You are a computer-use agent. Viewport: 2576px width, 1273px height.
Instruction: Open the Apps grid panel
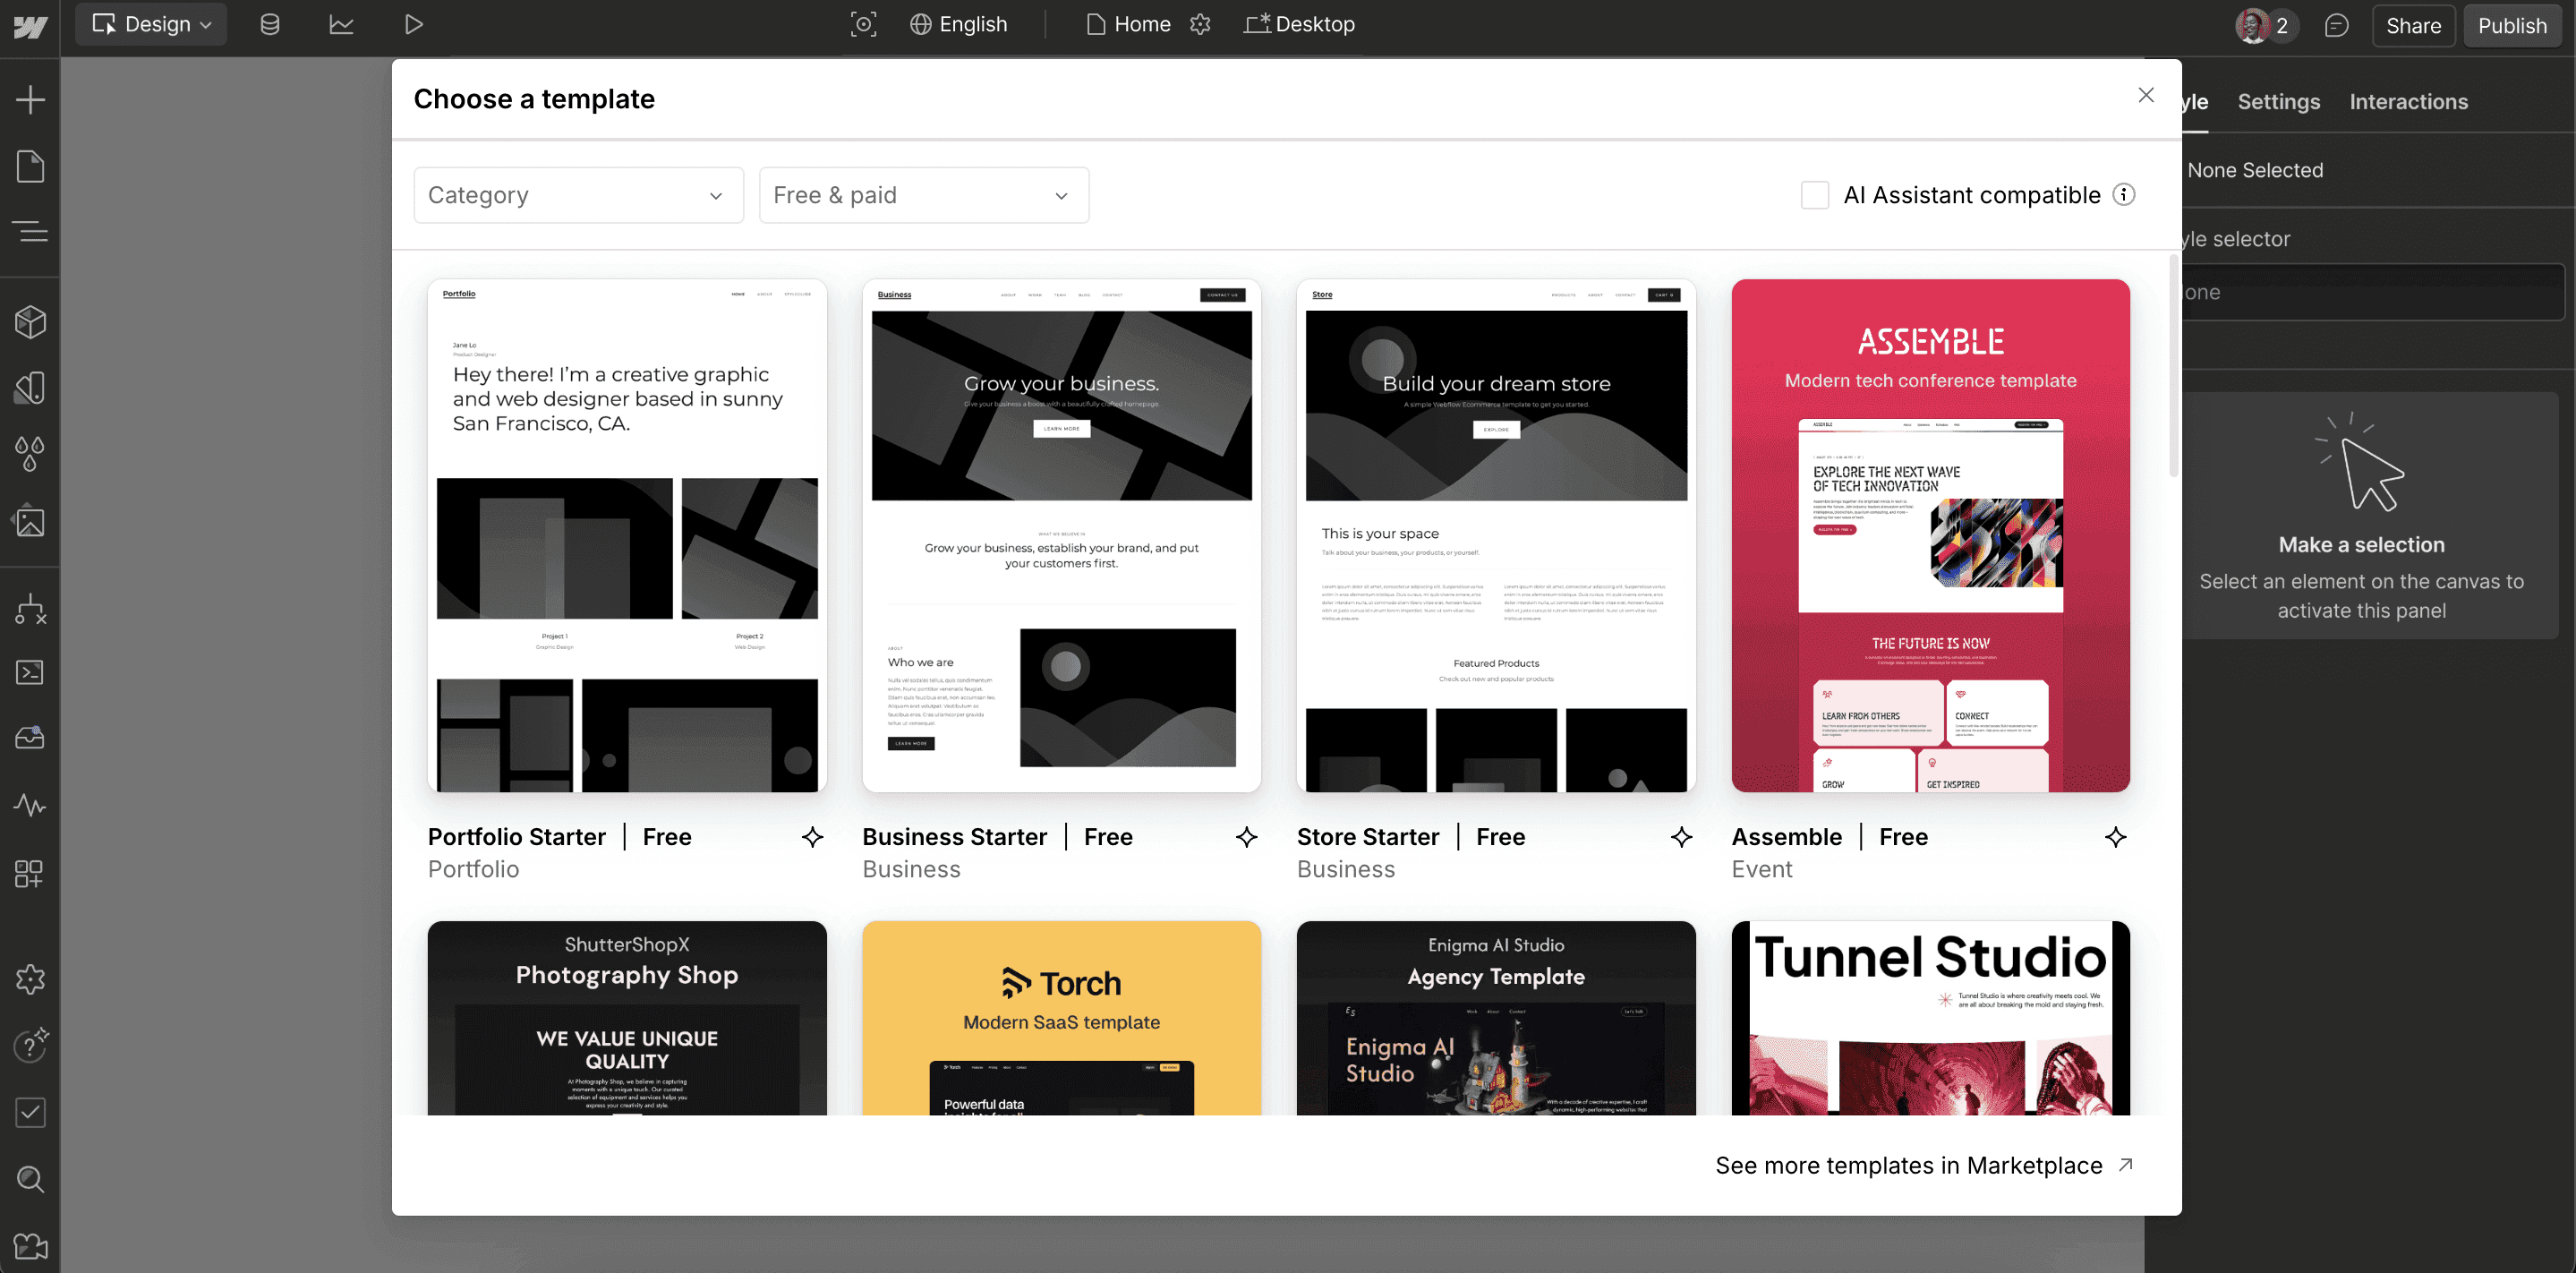30,873
